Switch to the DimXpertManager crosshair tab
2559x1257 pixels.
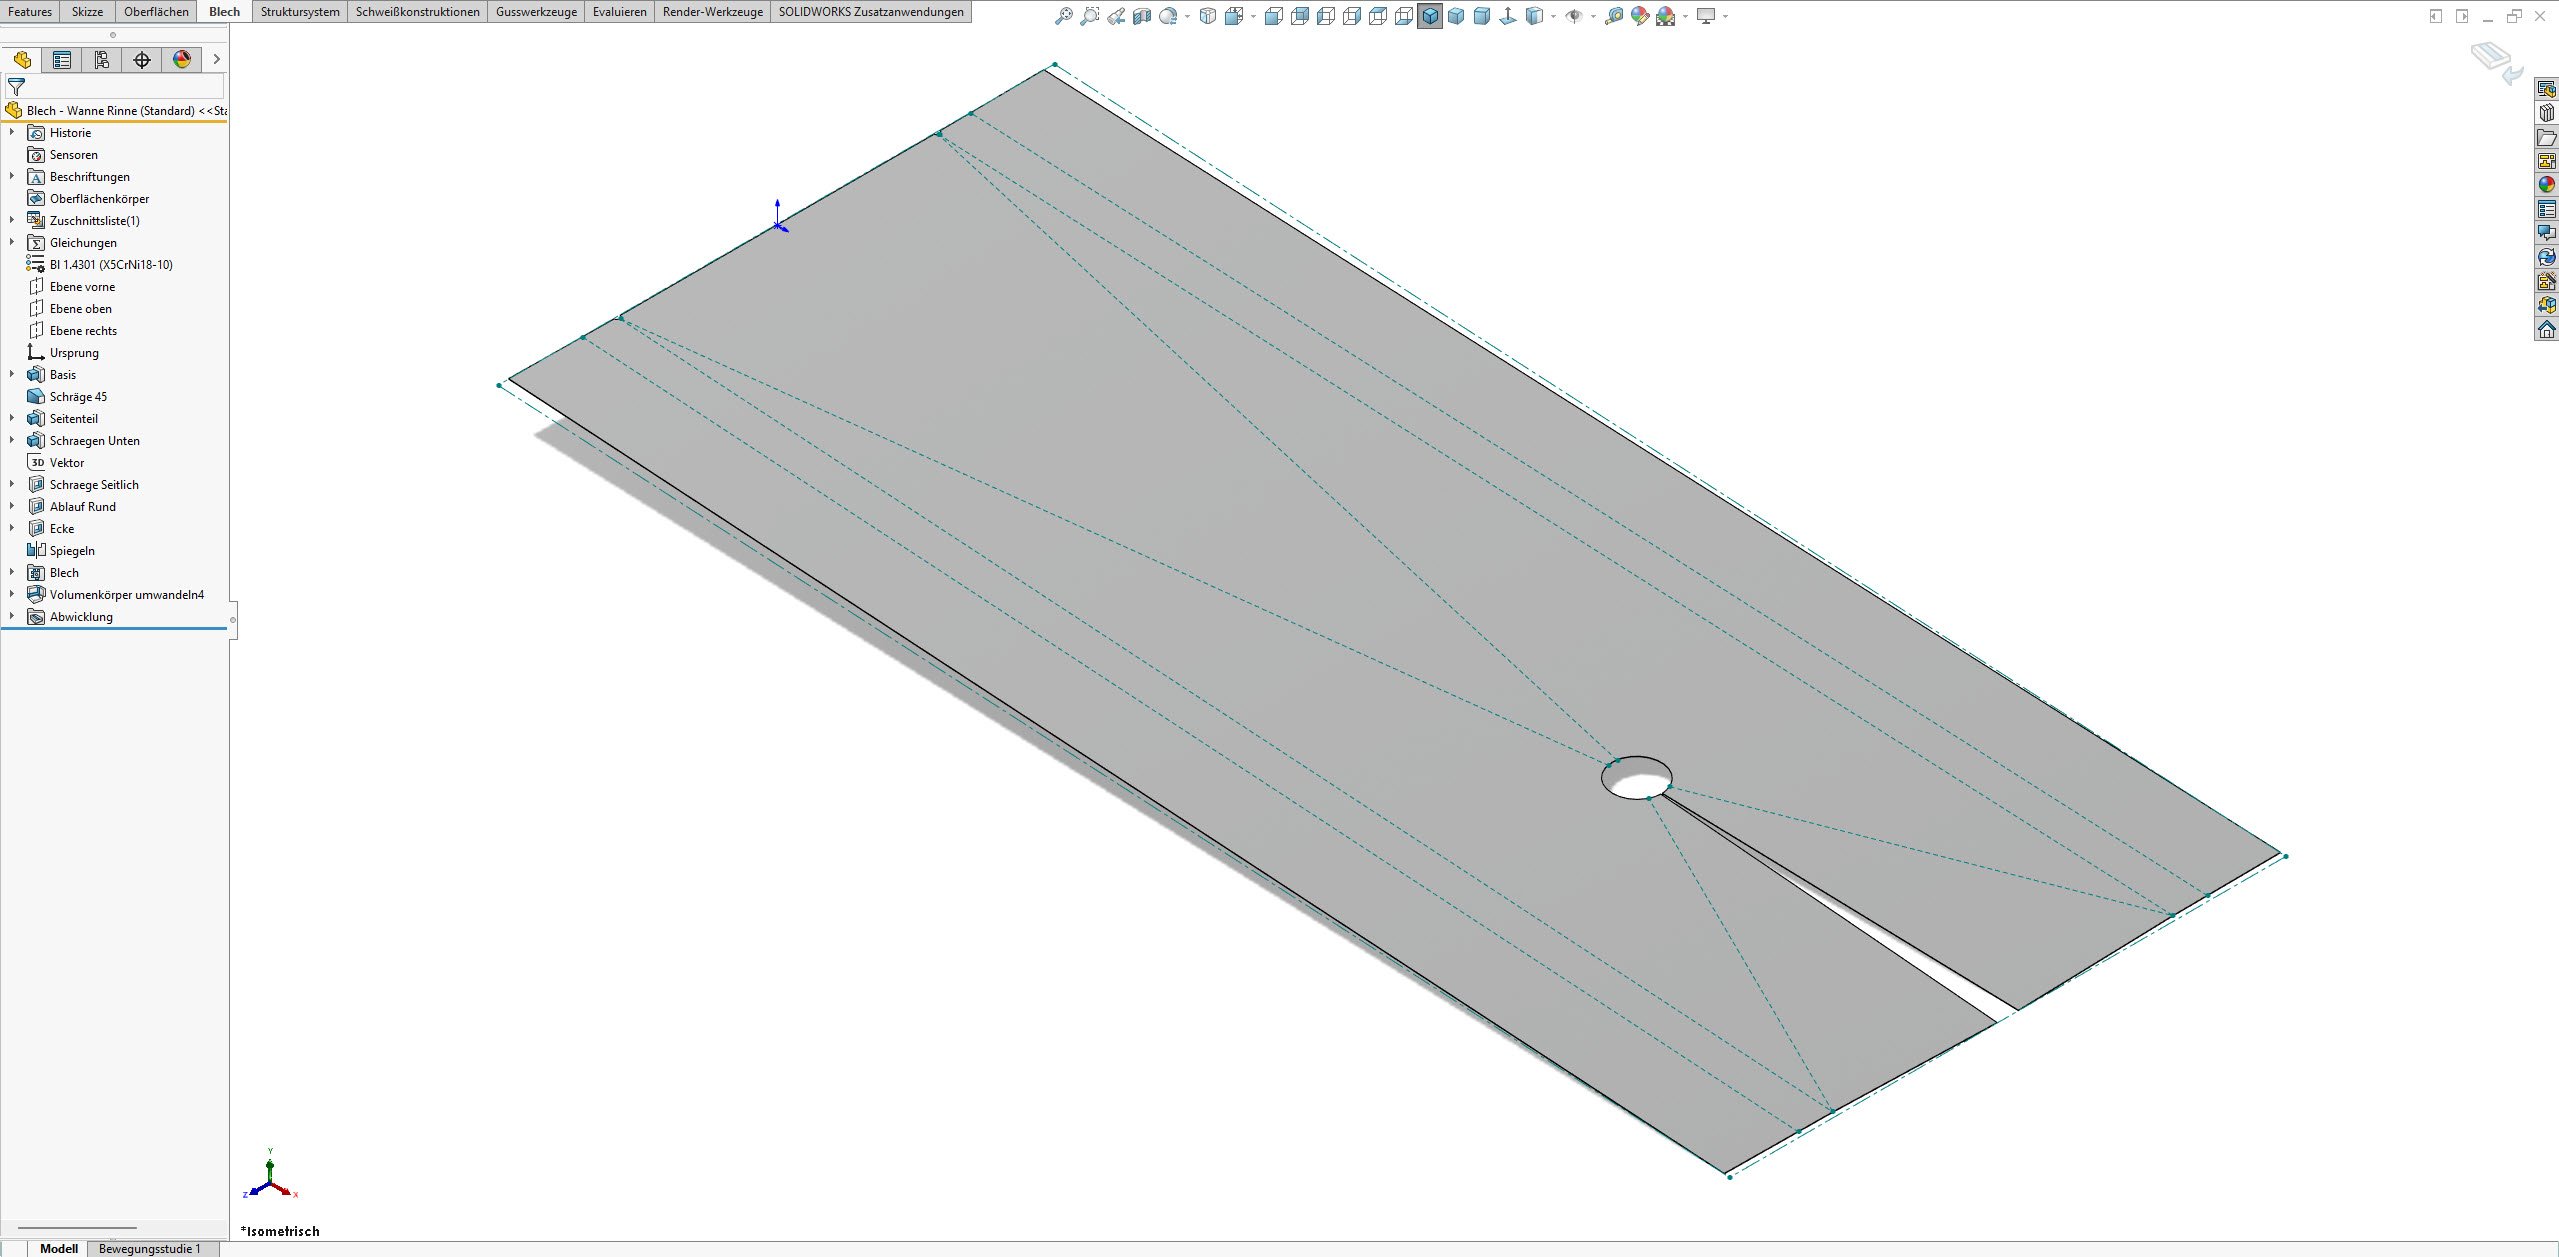[x=142, y=60]
